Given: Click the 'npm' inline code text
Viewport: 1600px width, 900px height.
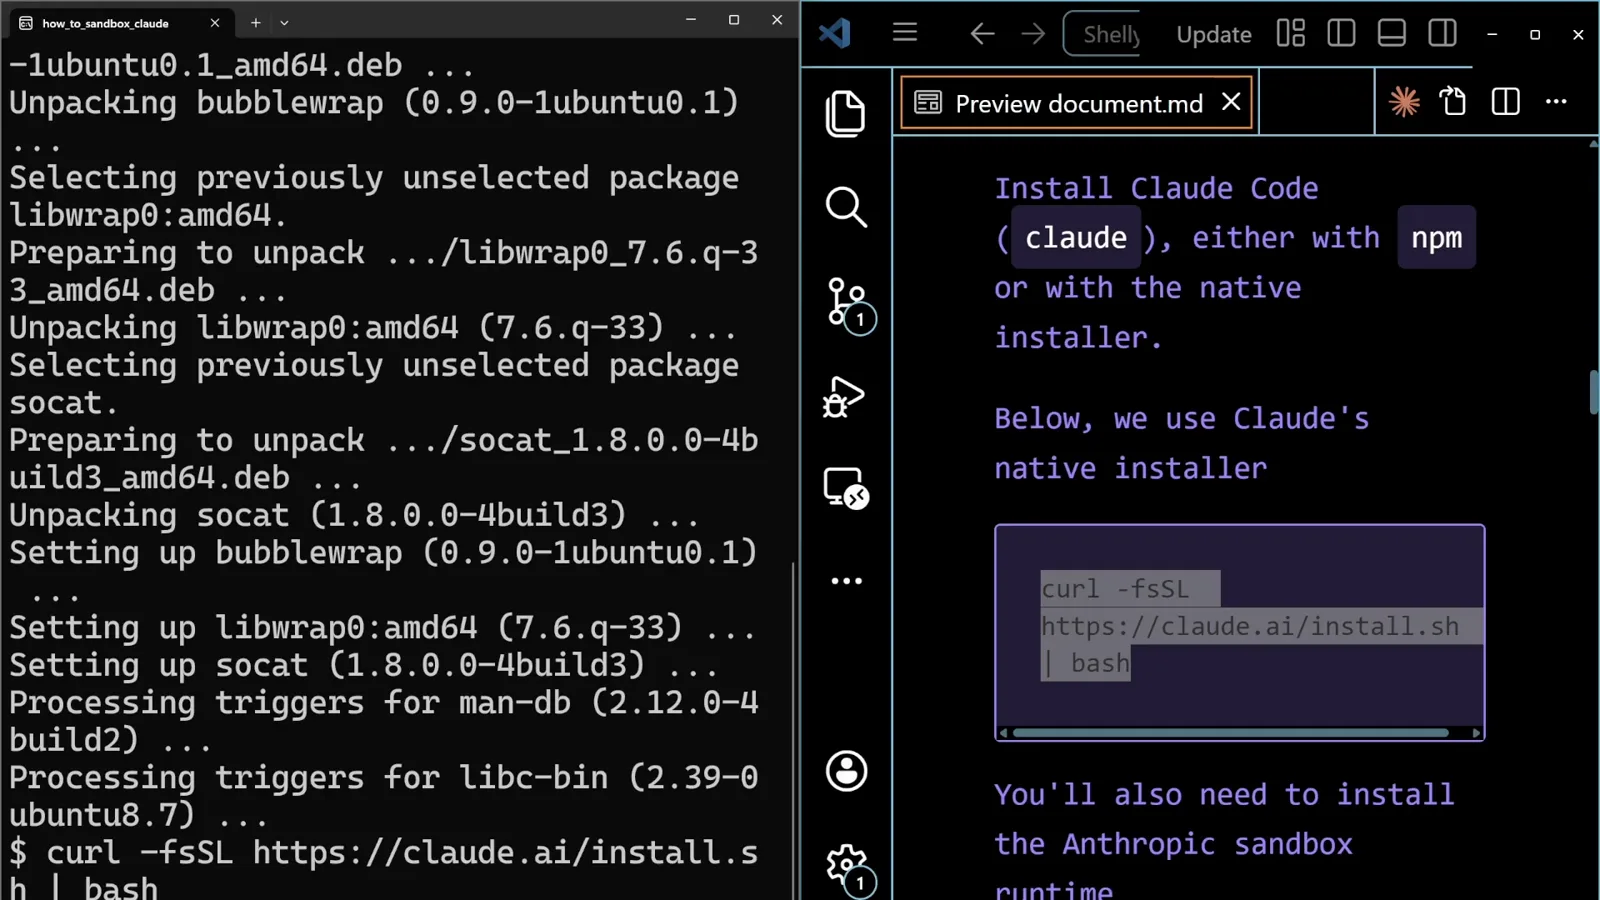Looking at the screenshot, I should click(1436, 238).
